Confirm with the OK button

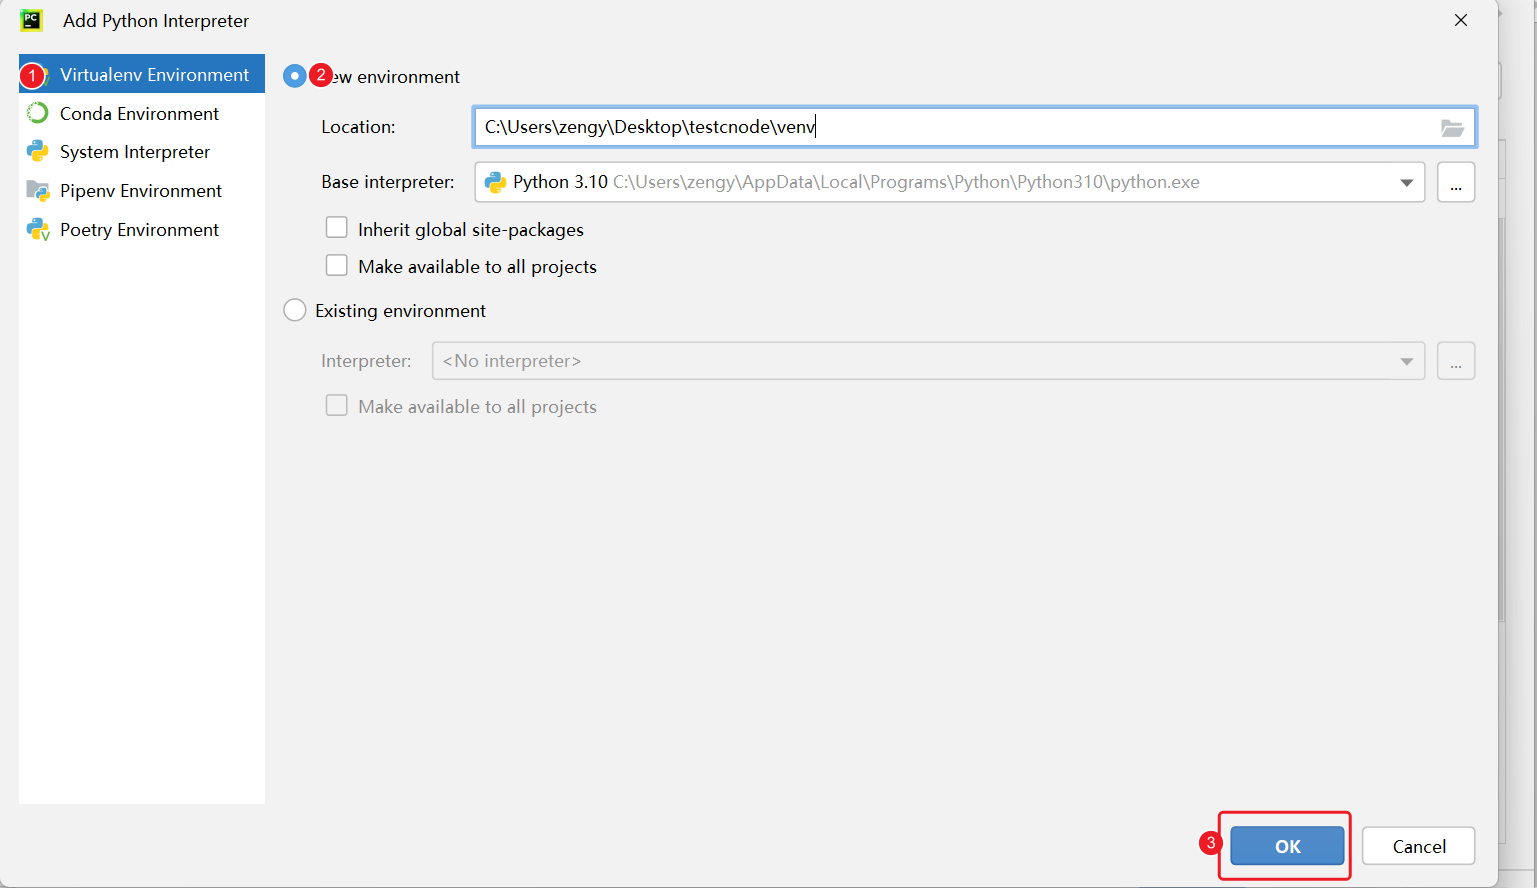tap(1287, 846)
